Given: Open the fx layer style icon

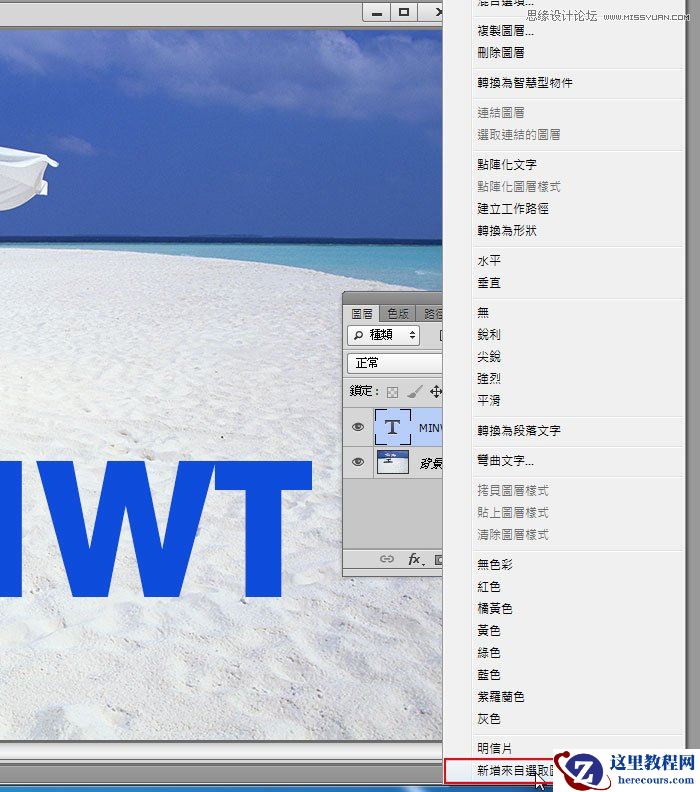Looking at the screenshot, I should coord(415,559).
